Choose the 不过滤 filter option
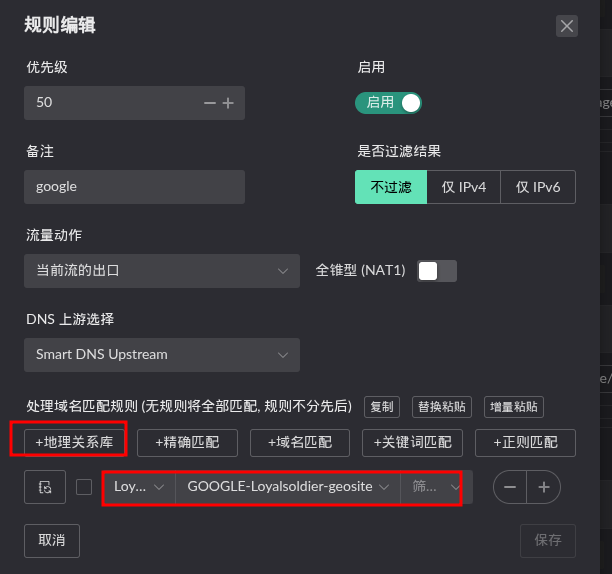The width and height of the screenshot is (612, 574). (391, 187)
